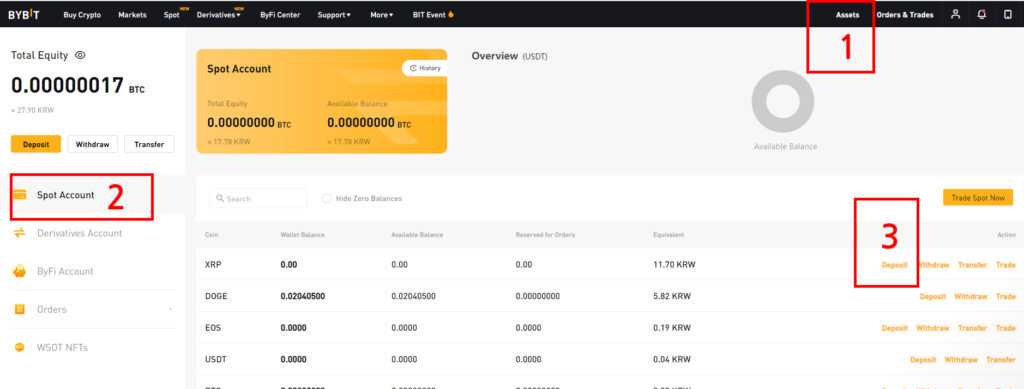Click the USDT coin name

(x=215, y=360)
